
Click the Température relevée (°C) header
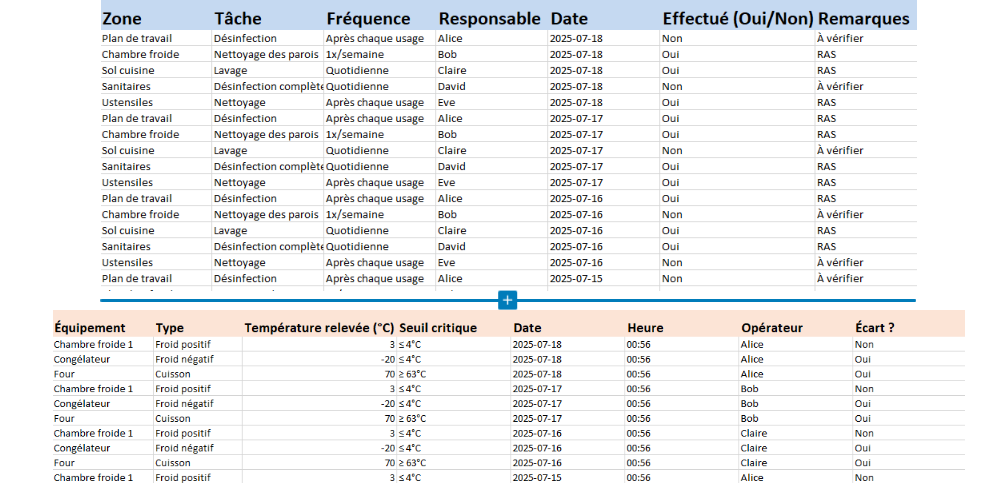319,328
